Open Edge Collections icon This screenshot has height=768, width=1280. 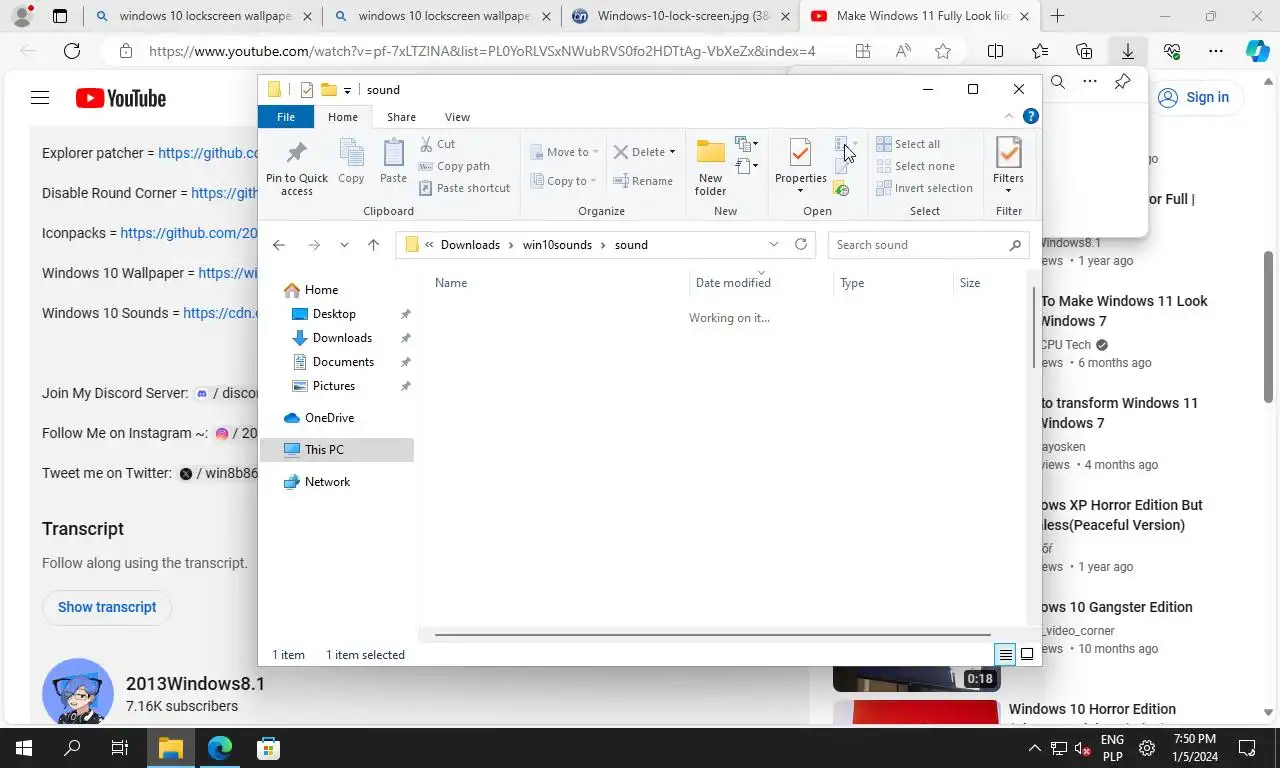1084,51
